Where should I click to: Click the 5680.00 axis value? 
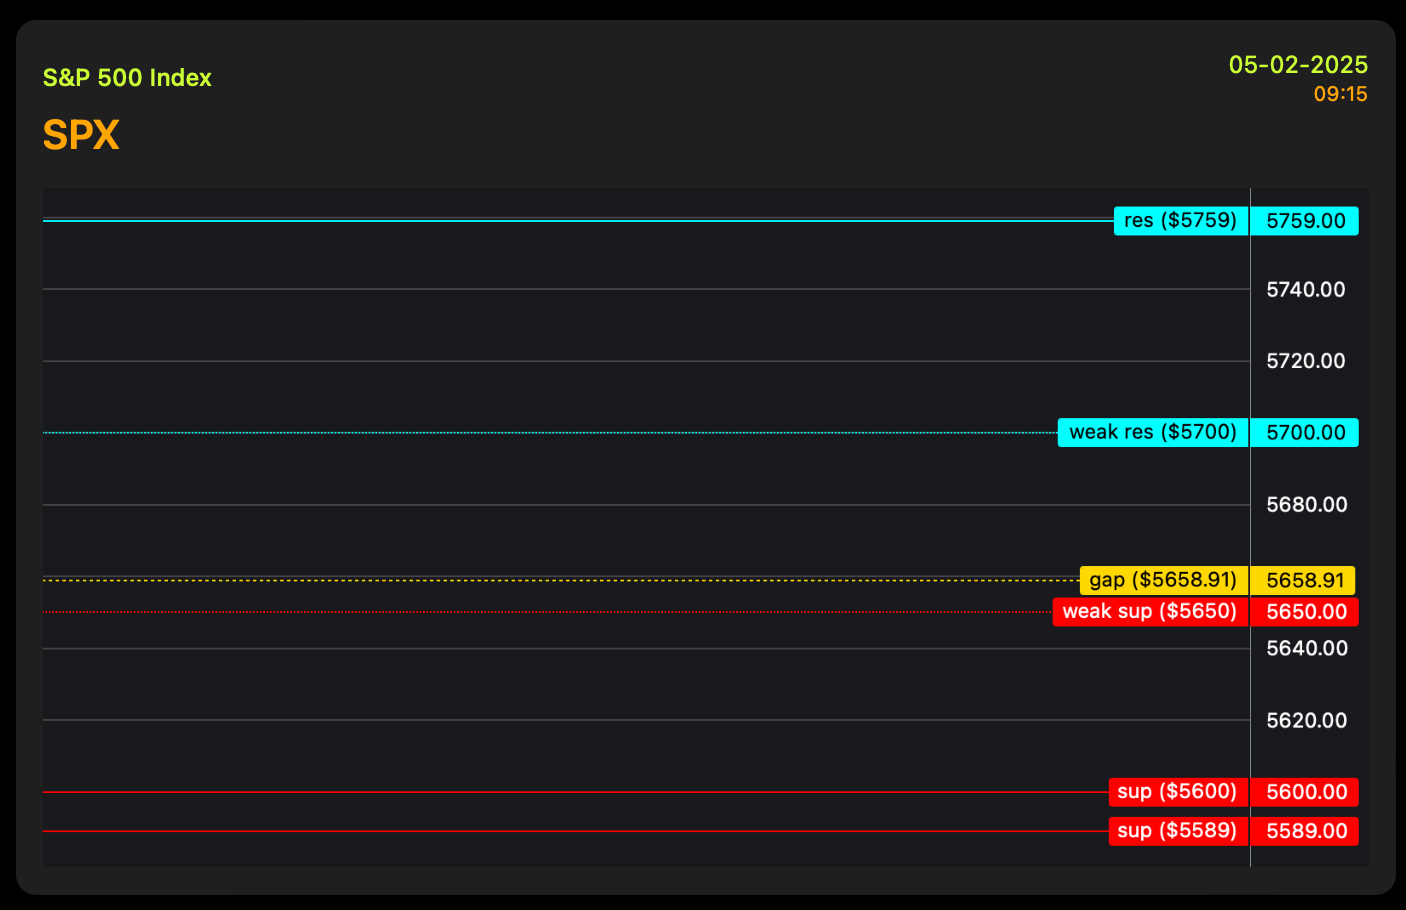point(1307,505)
